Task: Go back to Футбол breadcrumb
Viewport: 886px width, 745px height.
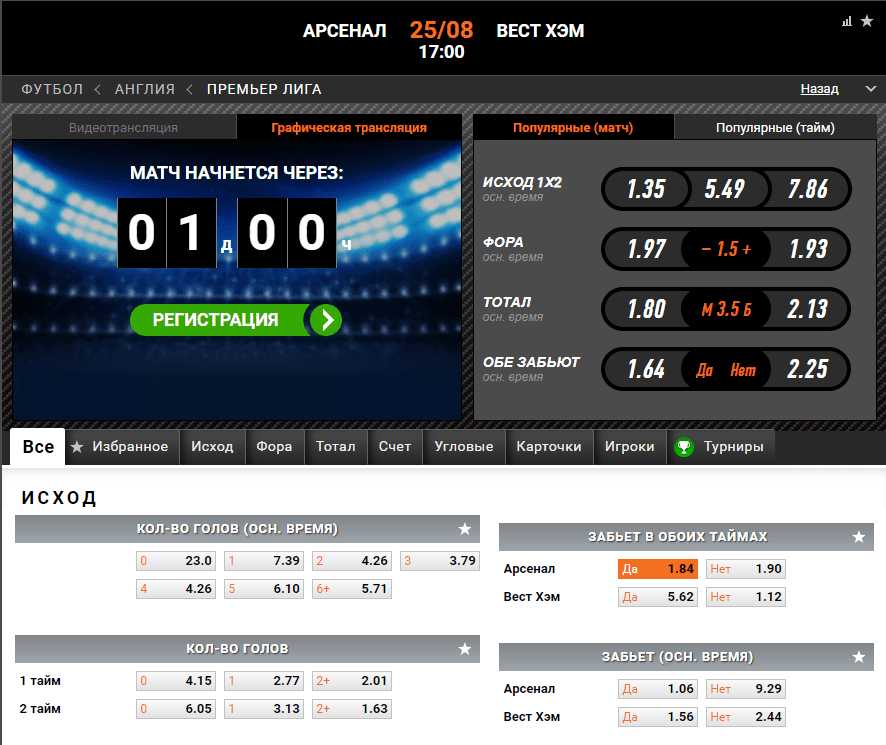Action: [x=52, y=89]
